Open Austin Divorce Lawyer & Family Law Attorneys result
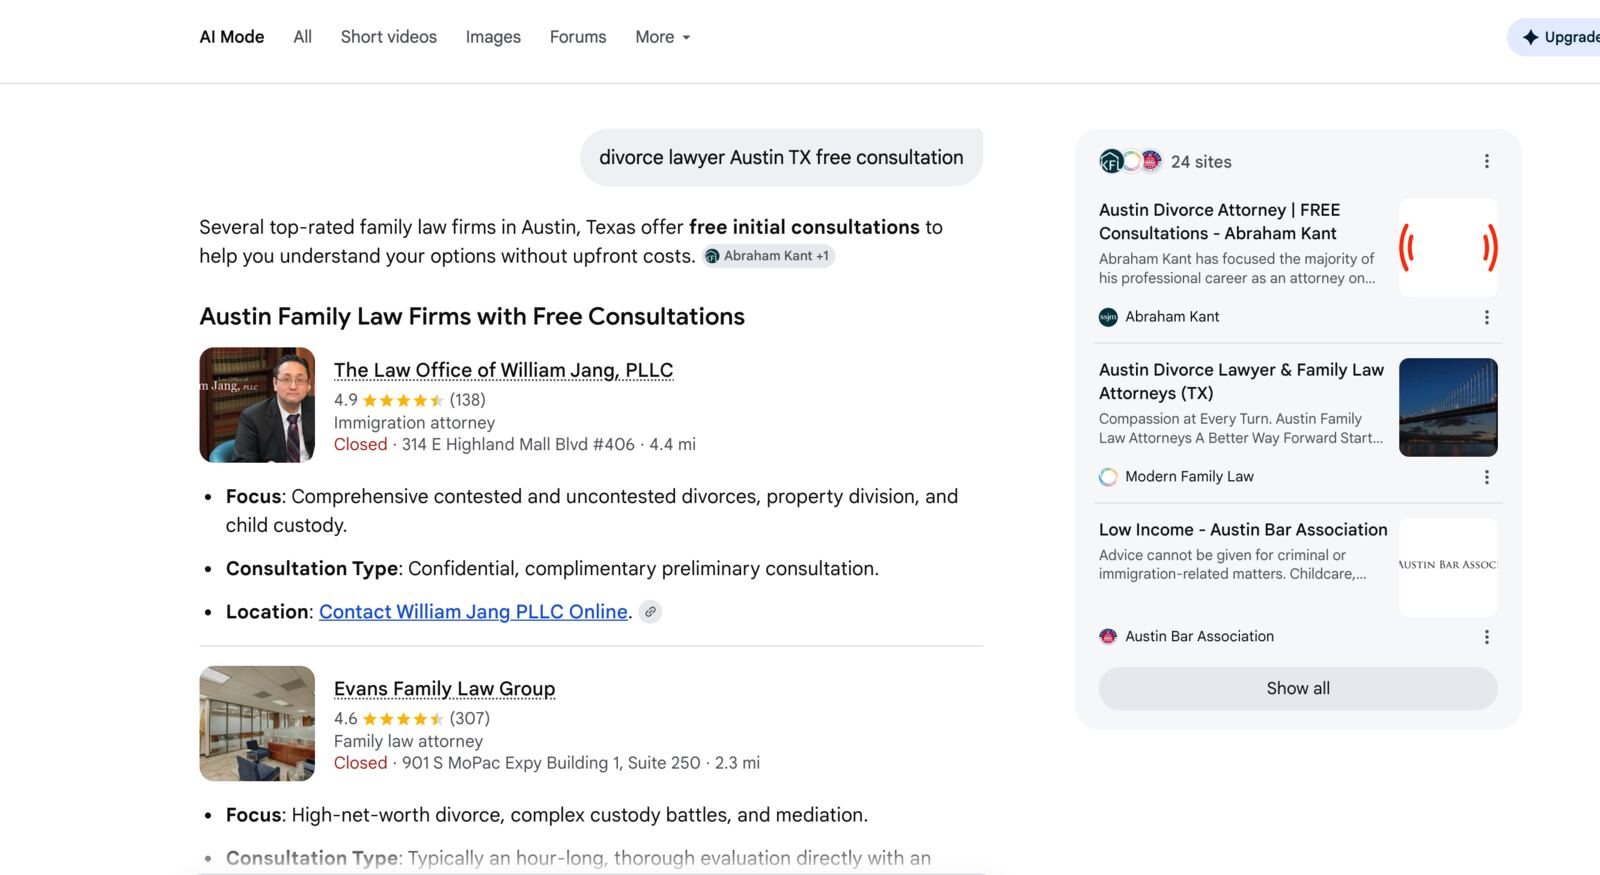The image size is (1600, 875). [x=1241, y=381]
